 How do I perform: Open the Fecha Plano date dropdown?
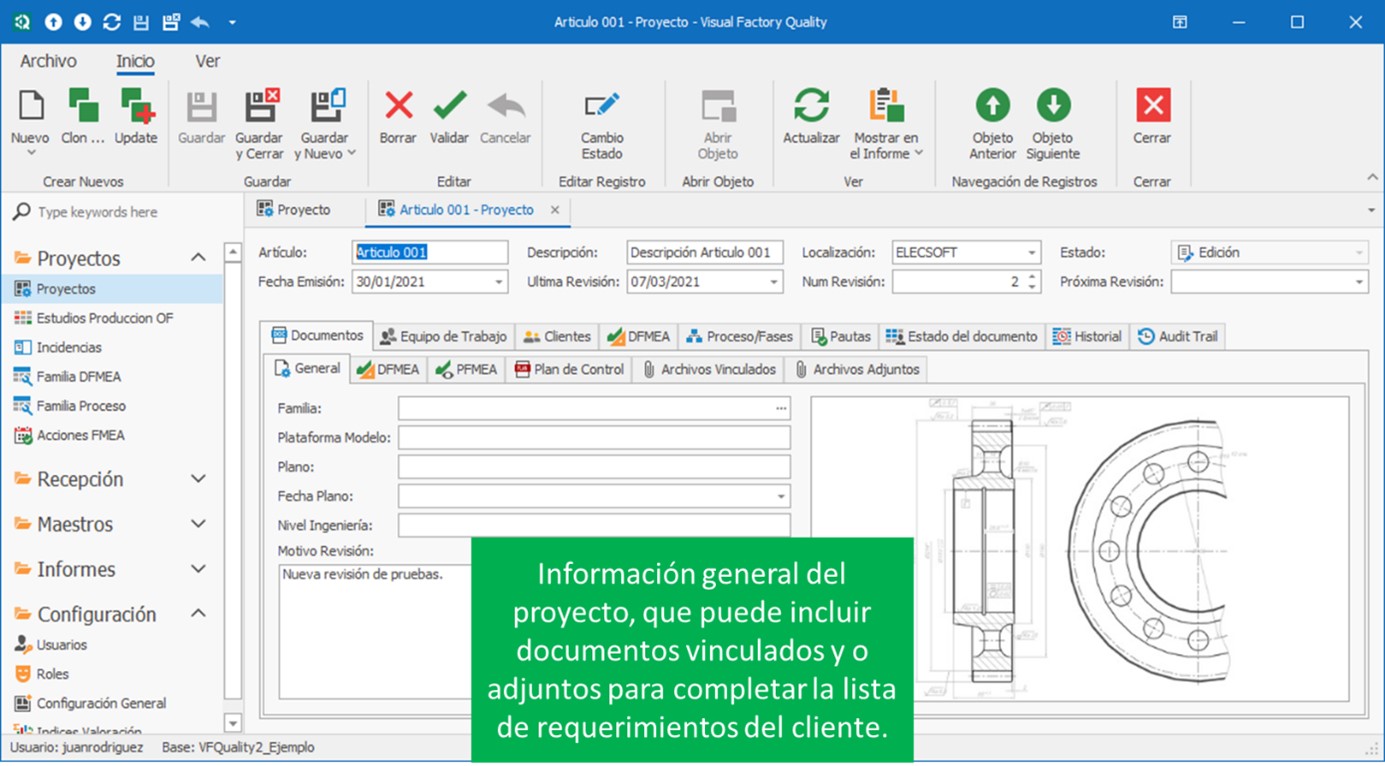point(781,496)
